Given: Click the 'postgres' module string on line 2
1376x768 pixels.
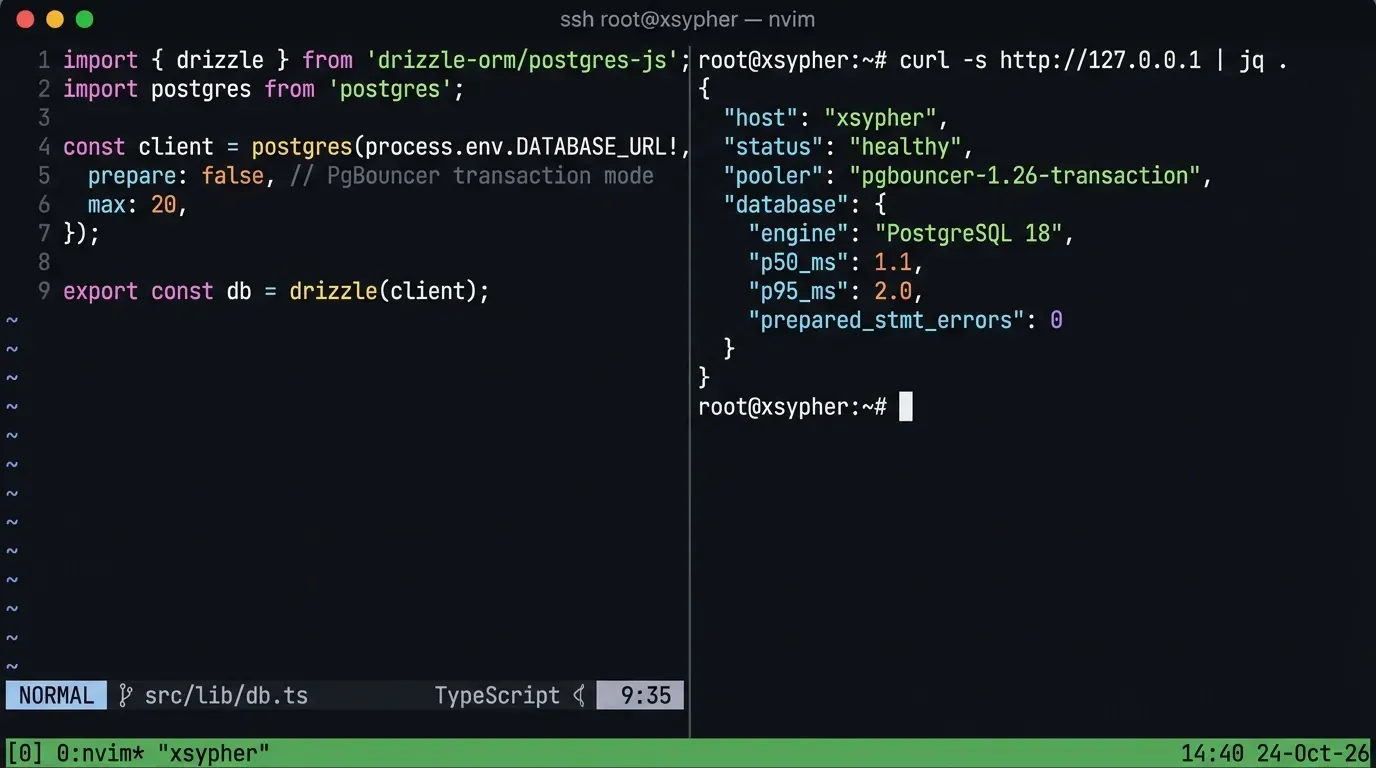Looking at the screenshot, I should [390, 89].
